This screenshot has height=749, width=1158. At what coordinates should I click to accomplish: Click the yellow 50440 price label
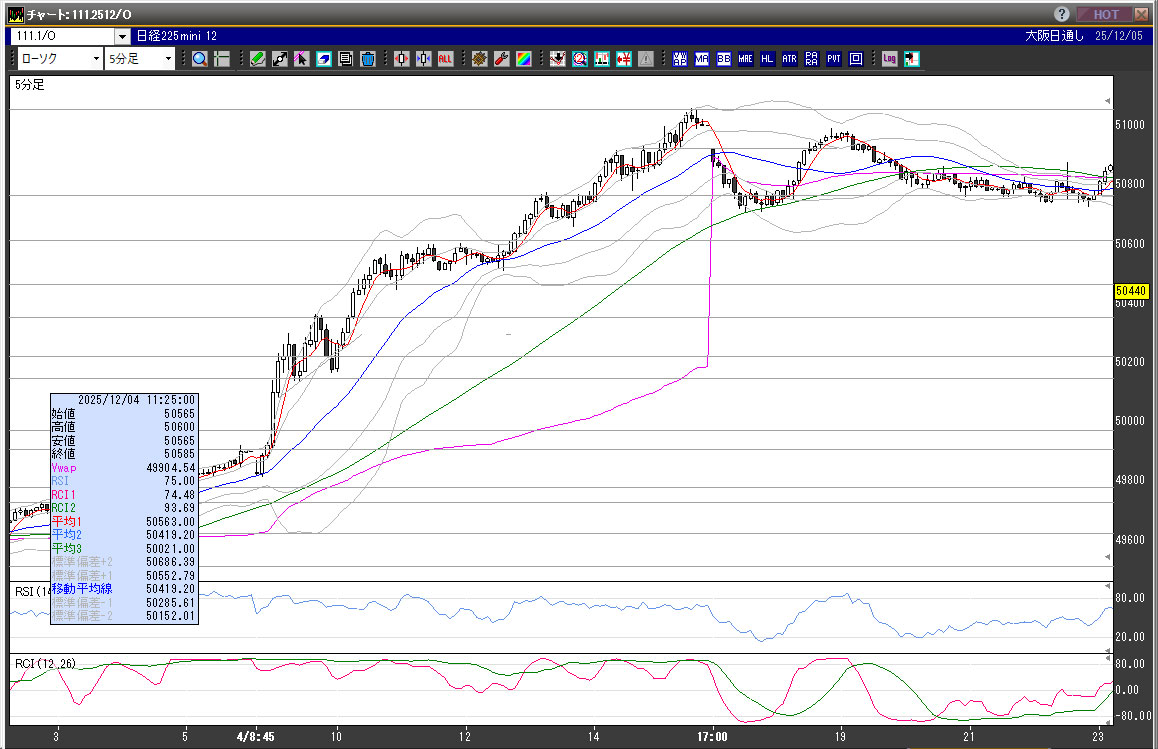click(1129, 291)
